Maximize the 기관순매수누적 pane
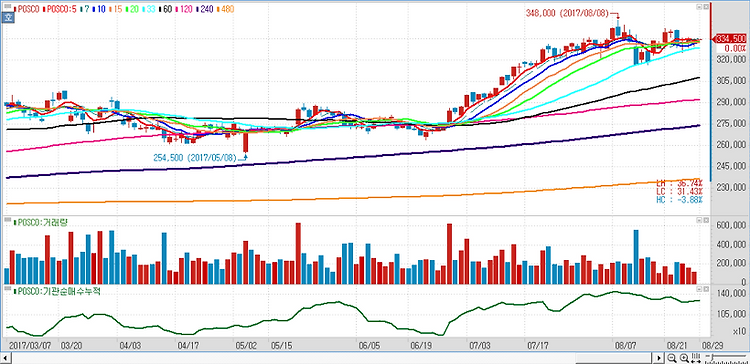 tap(706, 290)
